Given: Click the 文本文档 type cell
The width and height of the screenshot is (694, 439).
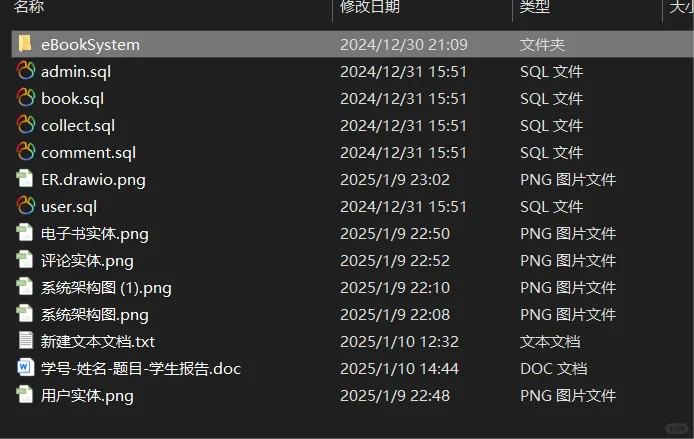Looking at the screenshot, I should (550, 342).
